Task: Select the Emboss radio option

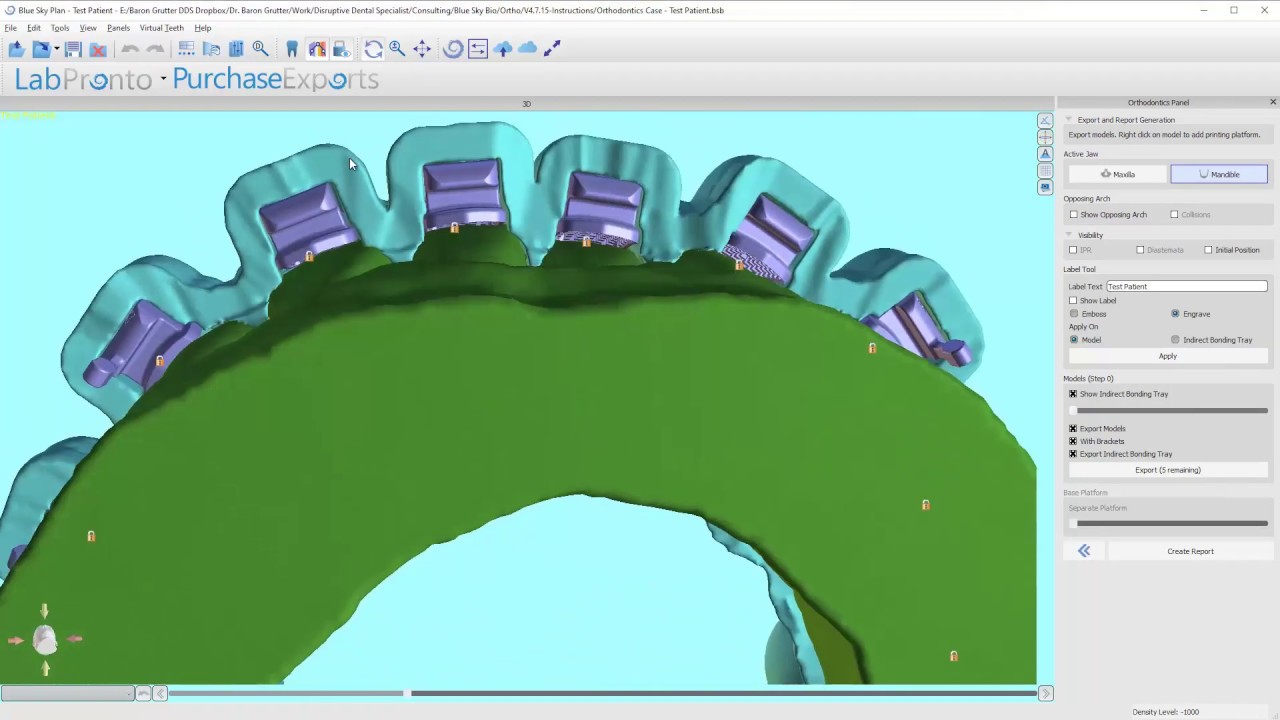Action: click(x=1074, y=314)
